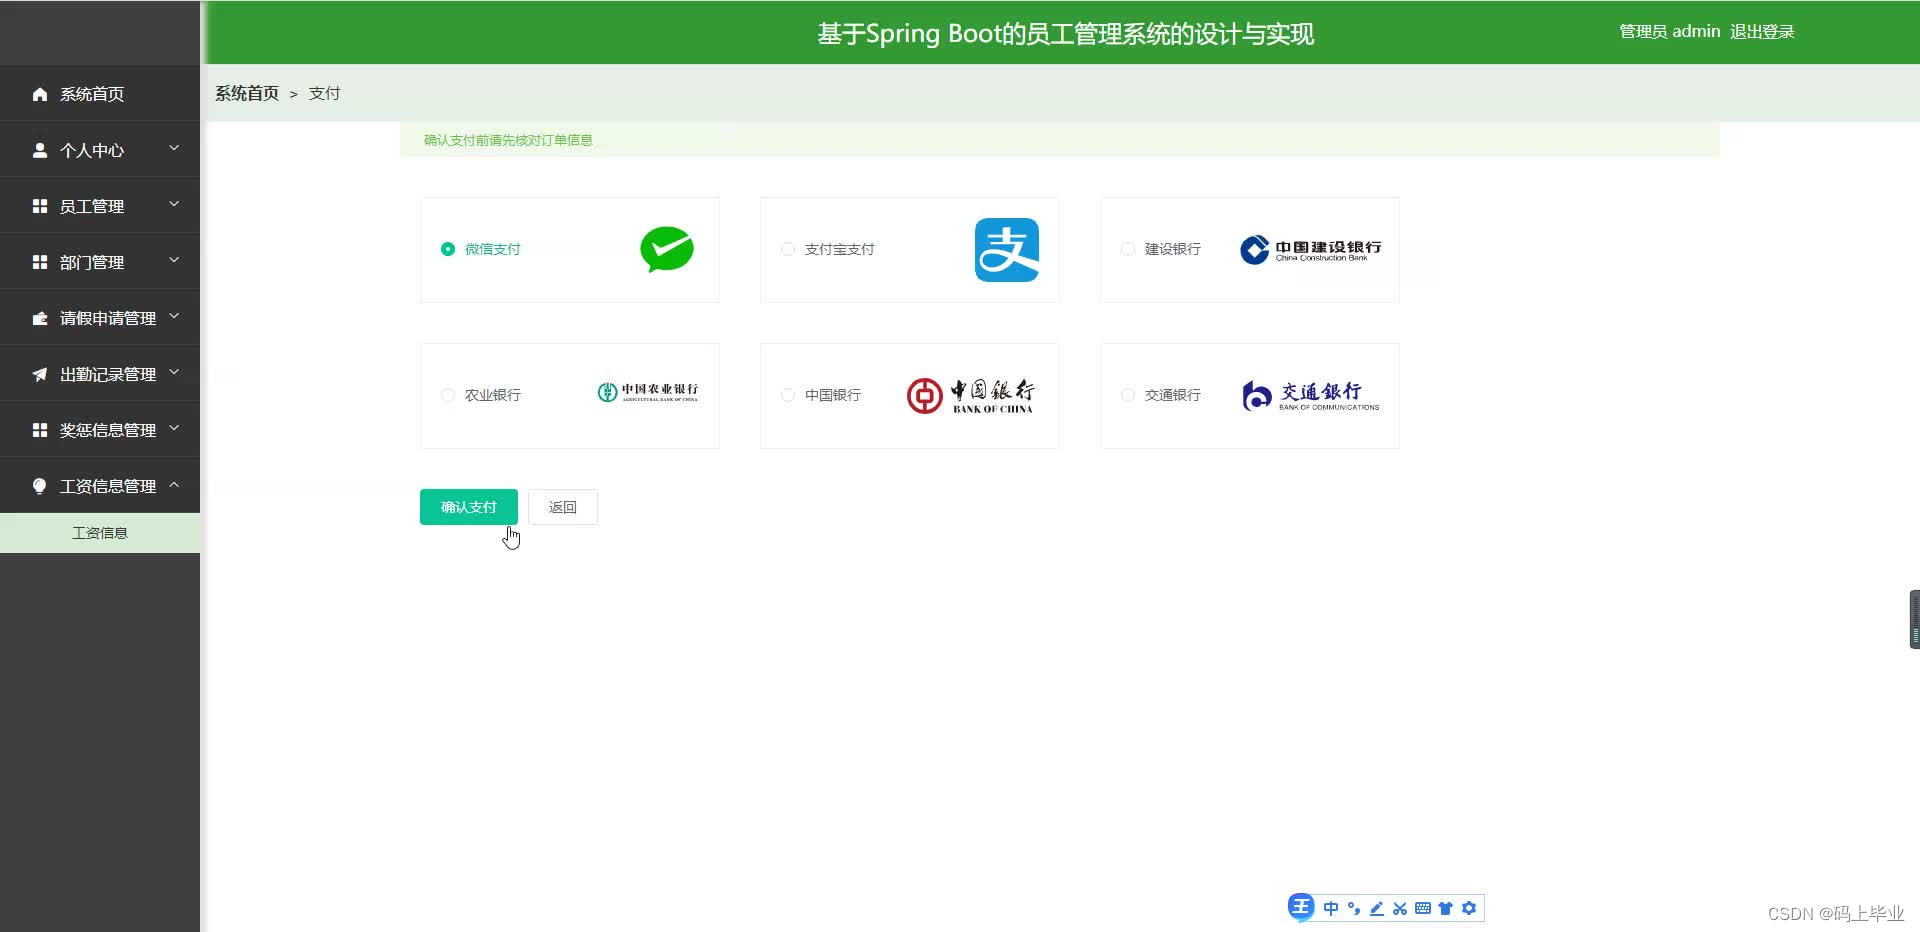Select the 支付宝支付 radio button
The image size is (1920, 932).
[788, 249]
